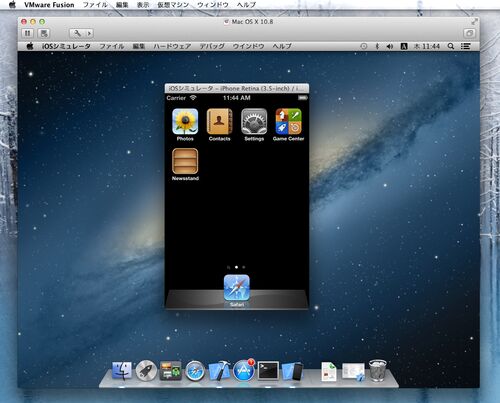Open host ファイル menu in top bar
500x403 pixels.
pos(95,5)
